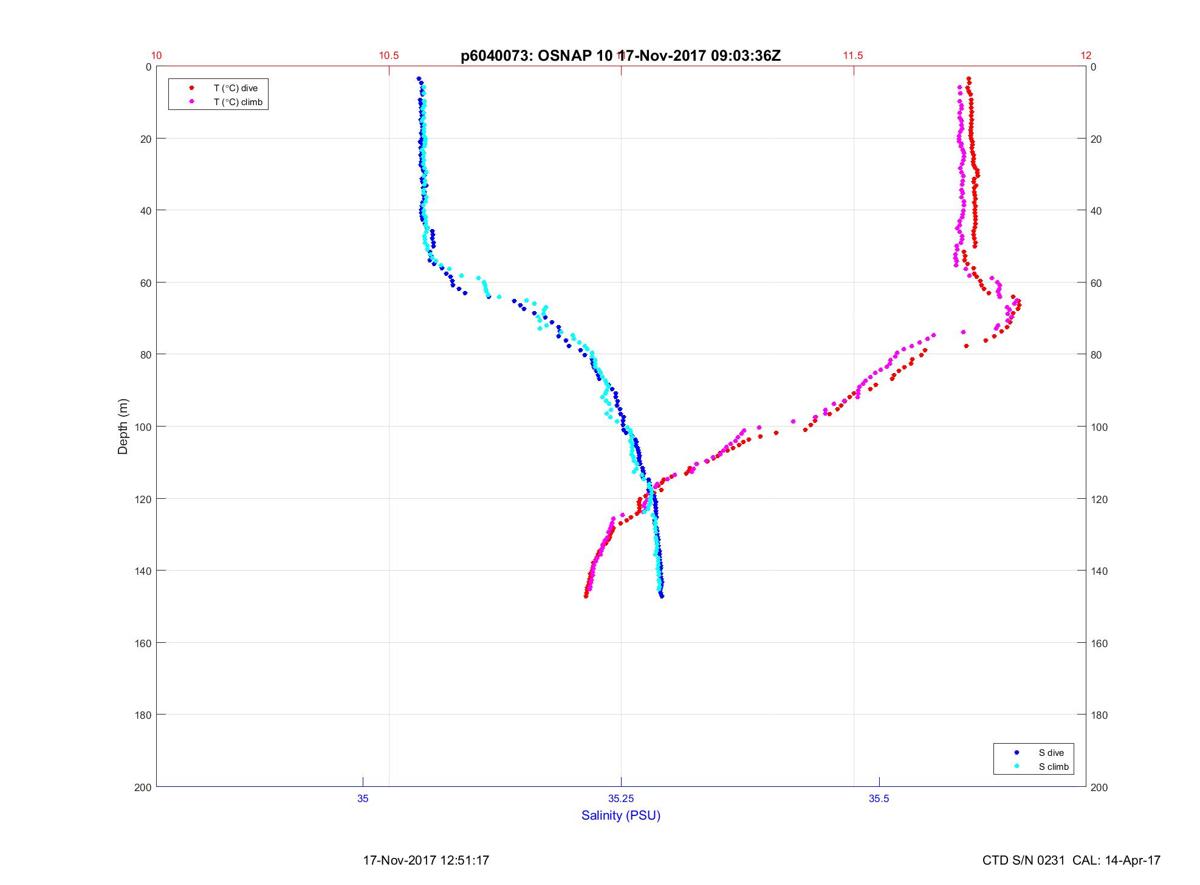
Task: Click the left depth tick label 40
Action: [x=145, y=211]
